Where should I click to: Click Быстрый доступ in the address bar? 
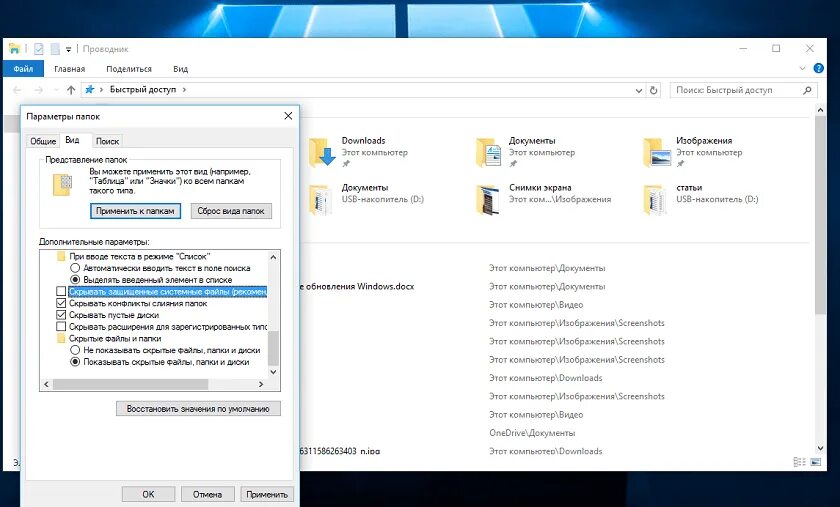coord(143,90)
